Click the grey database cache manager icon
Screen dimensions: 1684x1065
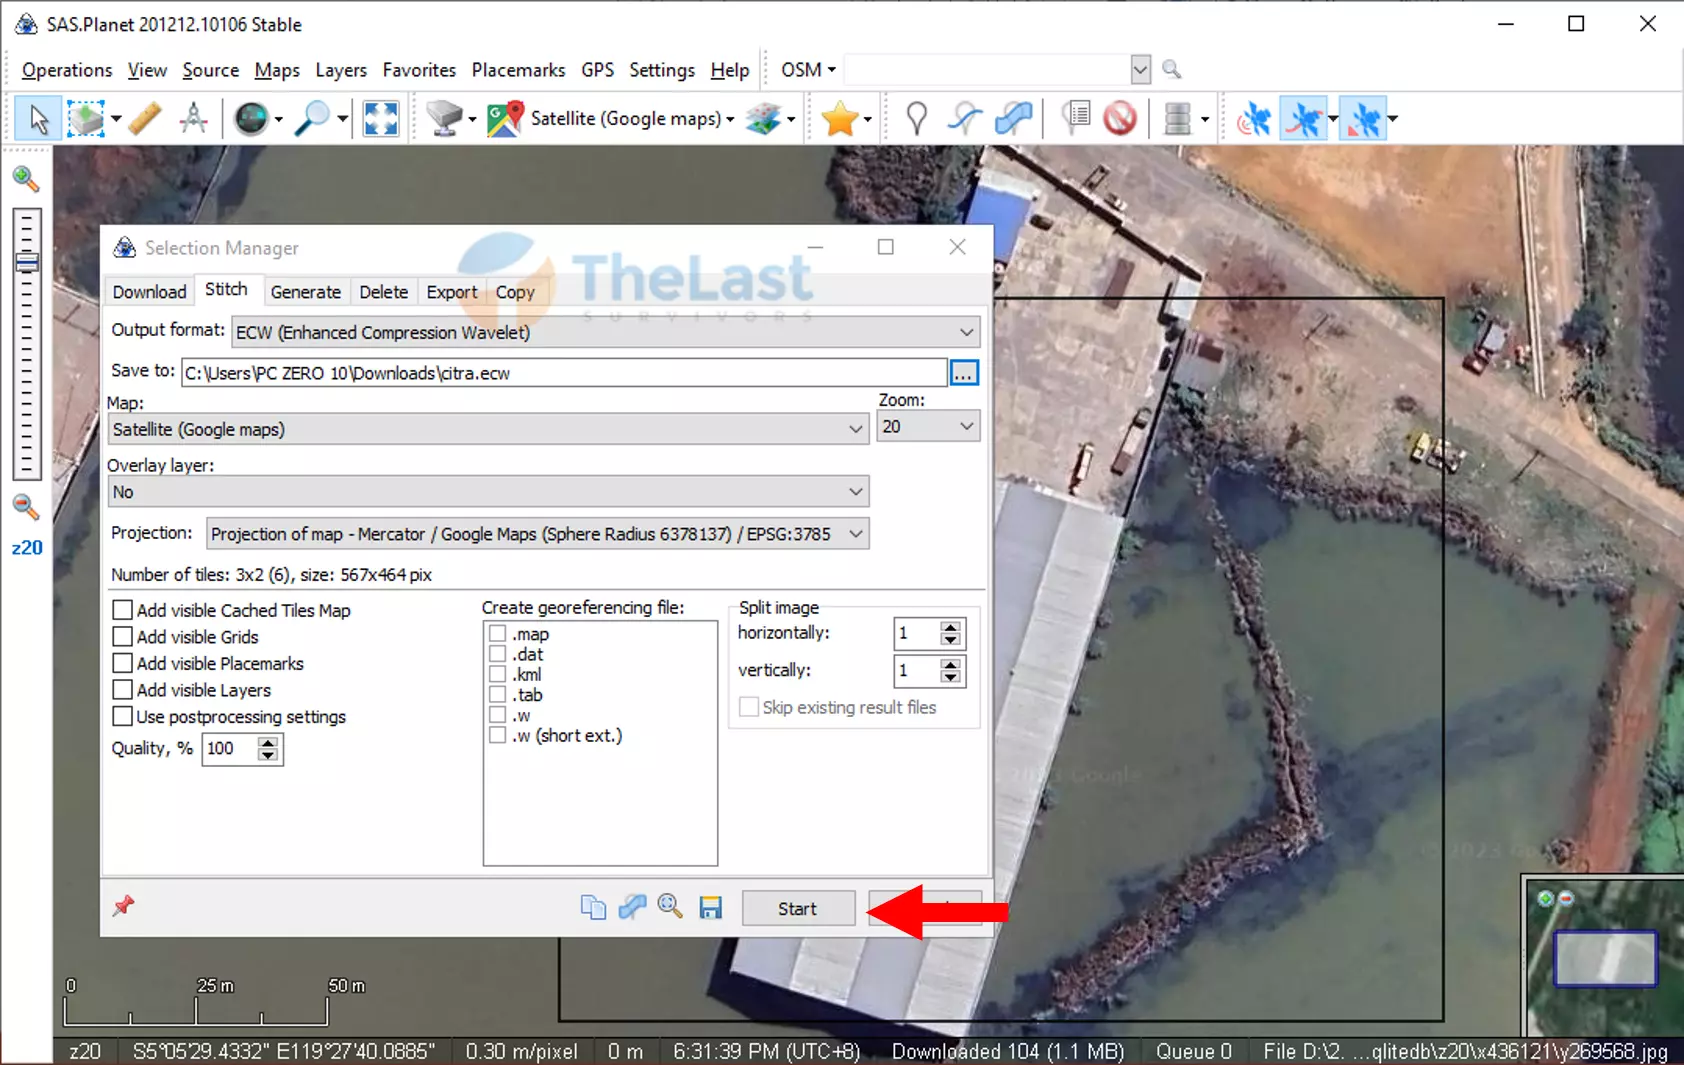click(1178, 119)
